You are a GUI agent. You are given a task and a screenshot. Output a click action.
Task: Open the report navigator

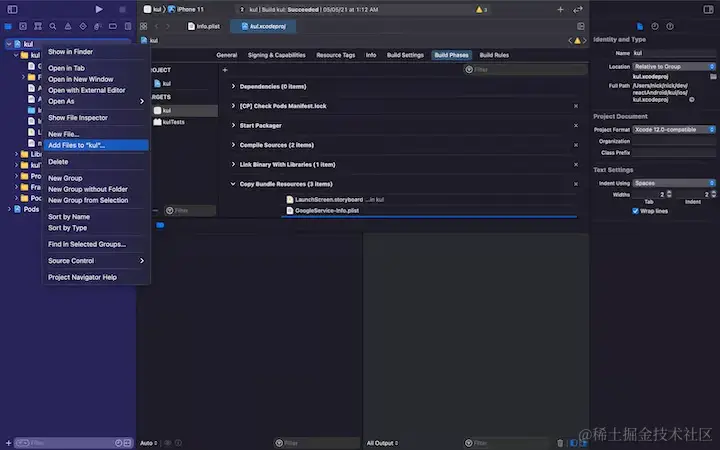coord(128,27)
